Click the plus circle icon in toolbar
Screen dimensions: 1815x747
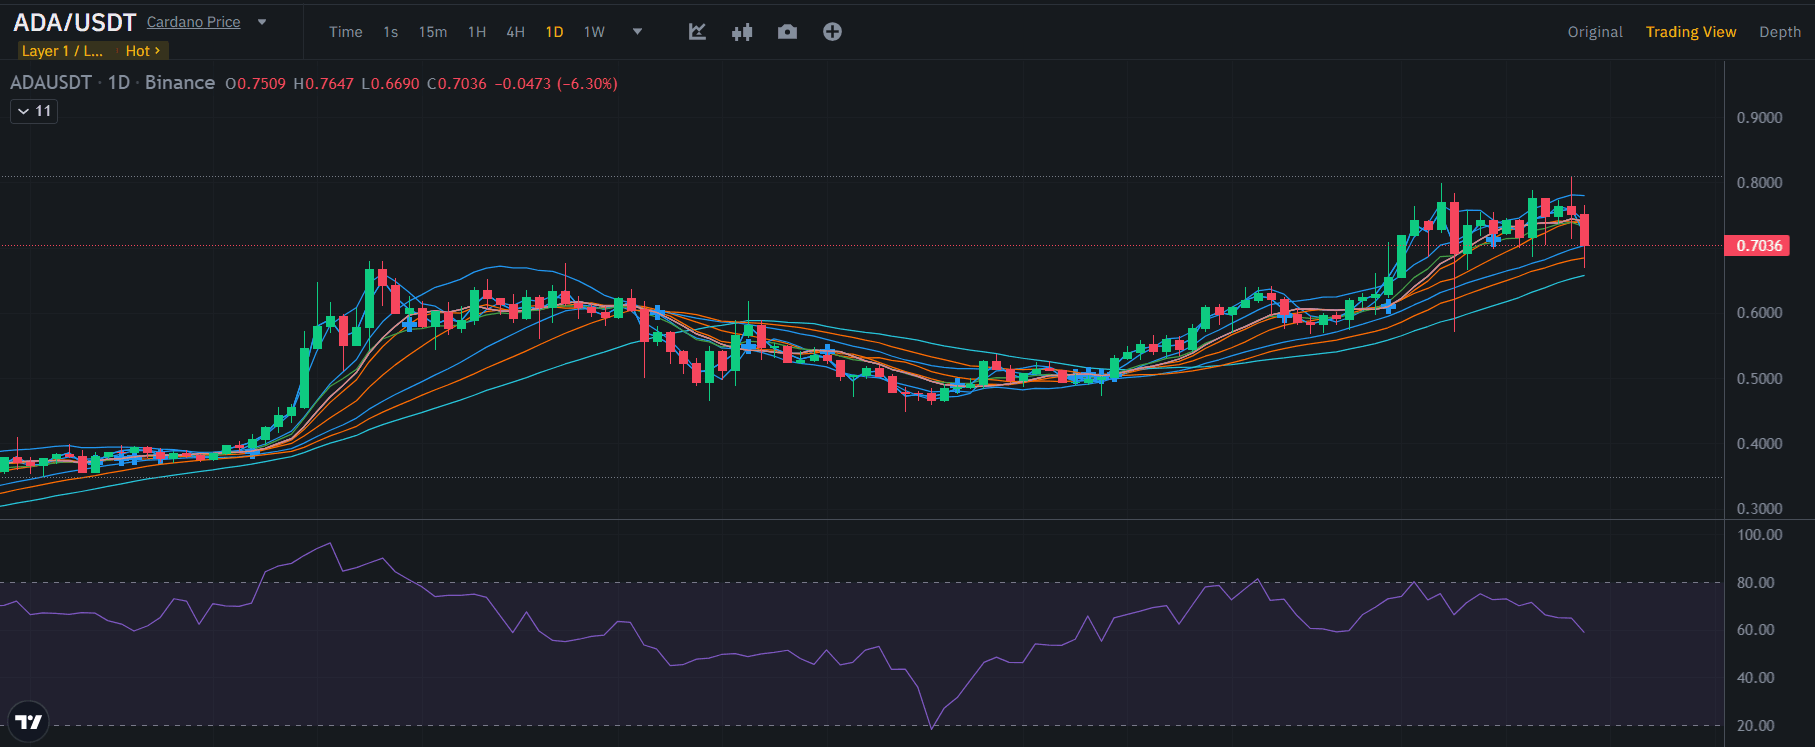click(832, 32)
